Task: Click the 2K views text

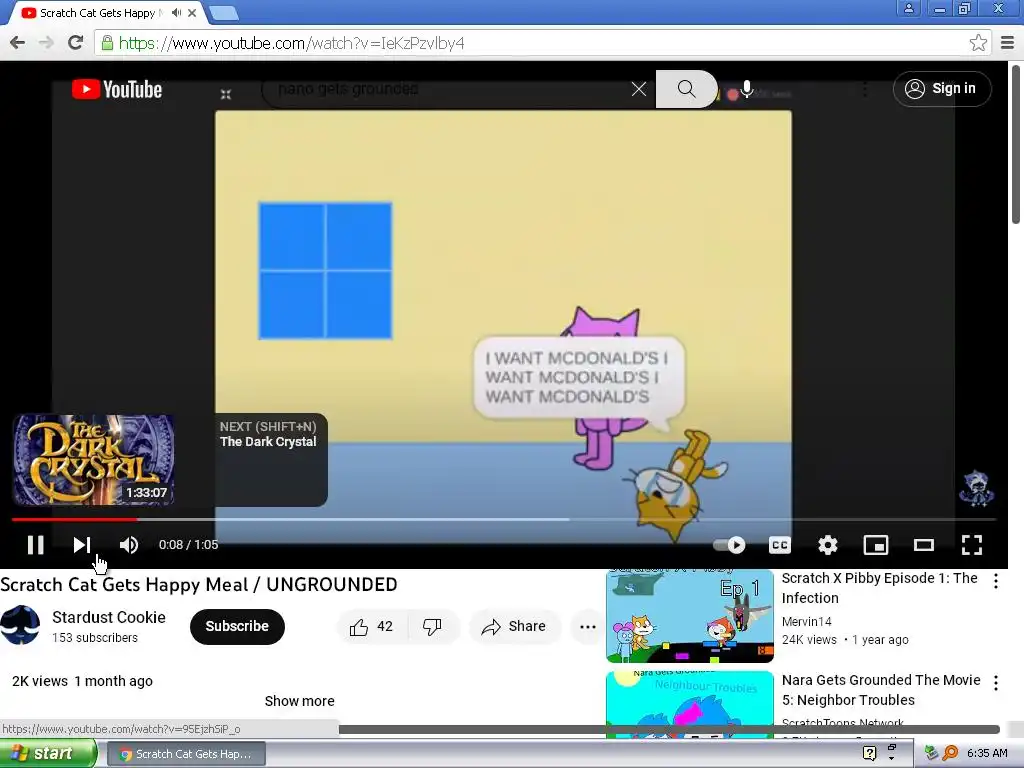Action: [x=40, y=681]
